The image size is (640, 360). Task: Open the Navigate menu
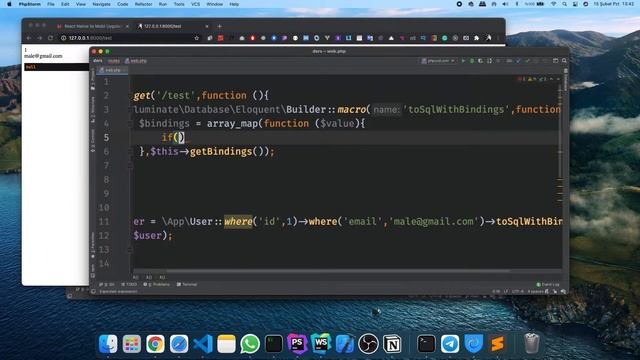point(101,4)
